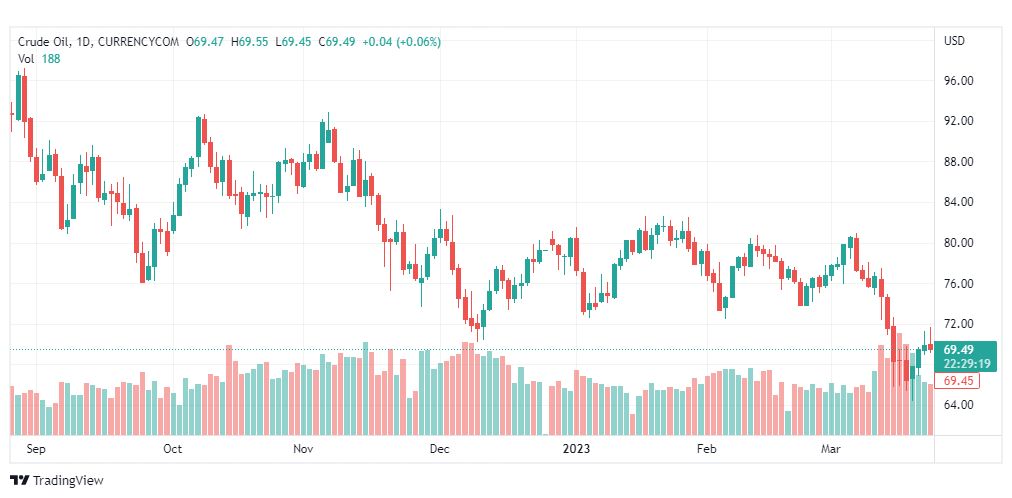Screen dimensions: 1012x498
Task: Select the Nov label on time axis
Action: pyautogui.click(x=304, y=449)
